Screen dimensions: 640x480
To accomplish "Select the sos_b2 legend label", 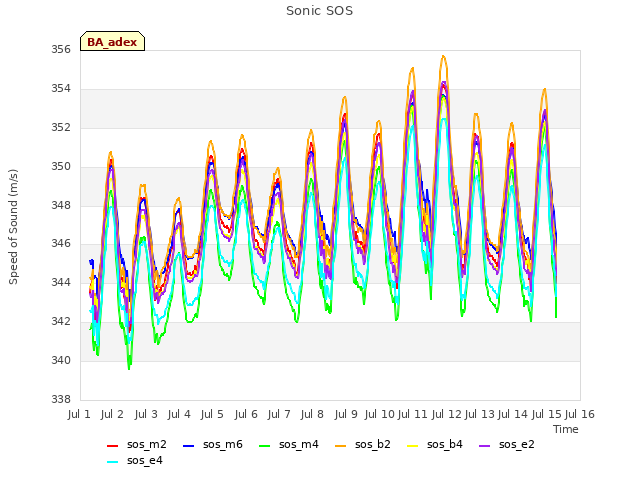I will pos(373,444).
